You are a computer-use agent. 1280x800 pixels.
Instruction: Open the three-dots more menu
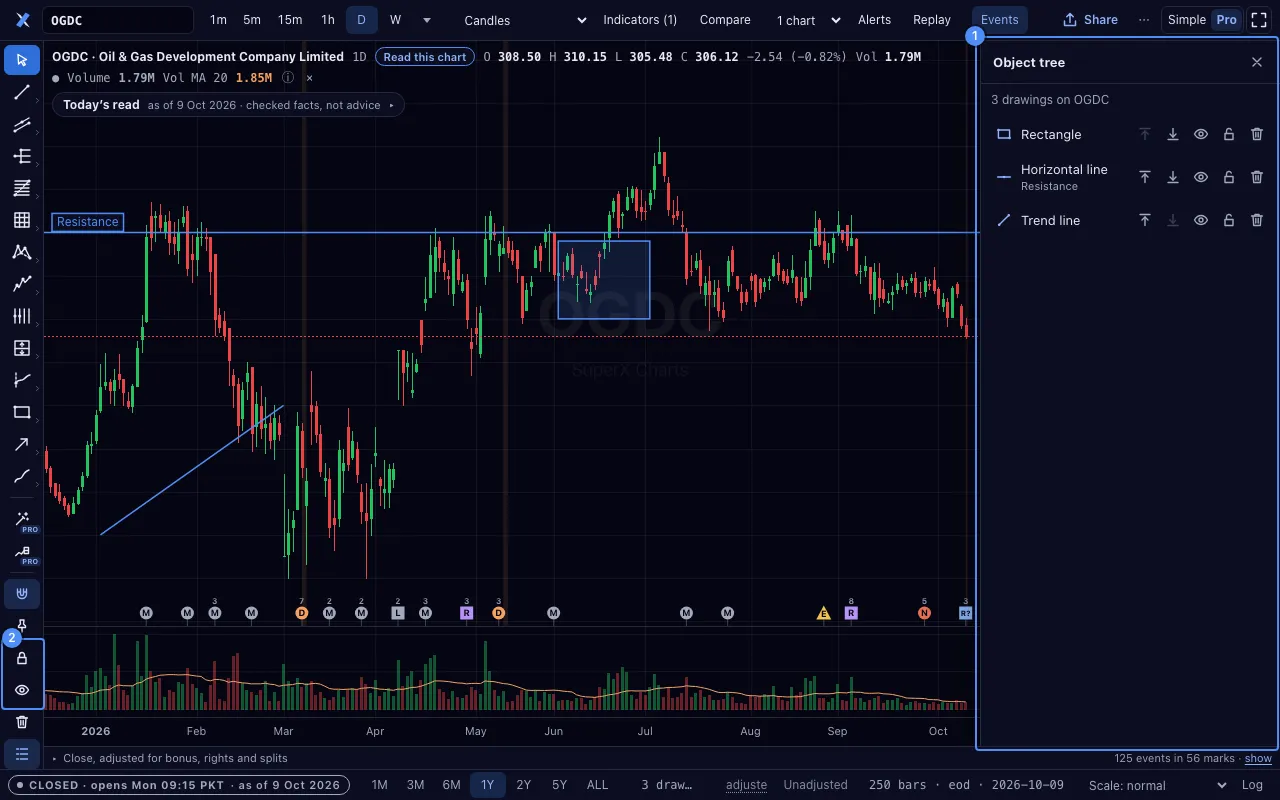pos(1144,20)
